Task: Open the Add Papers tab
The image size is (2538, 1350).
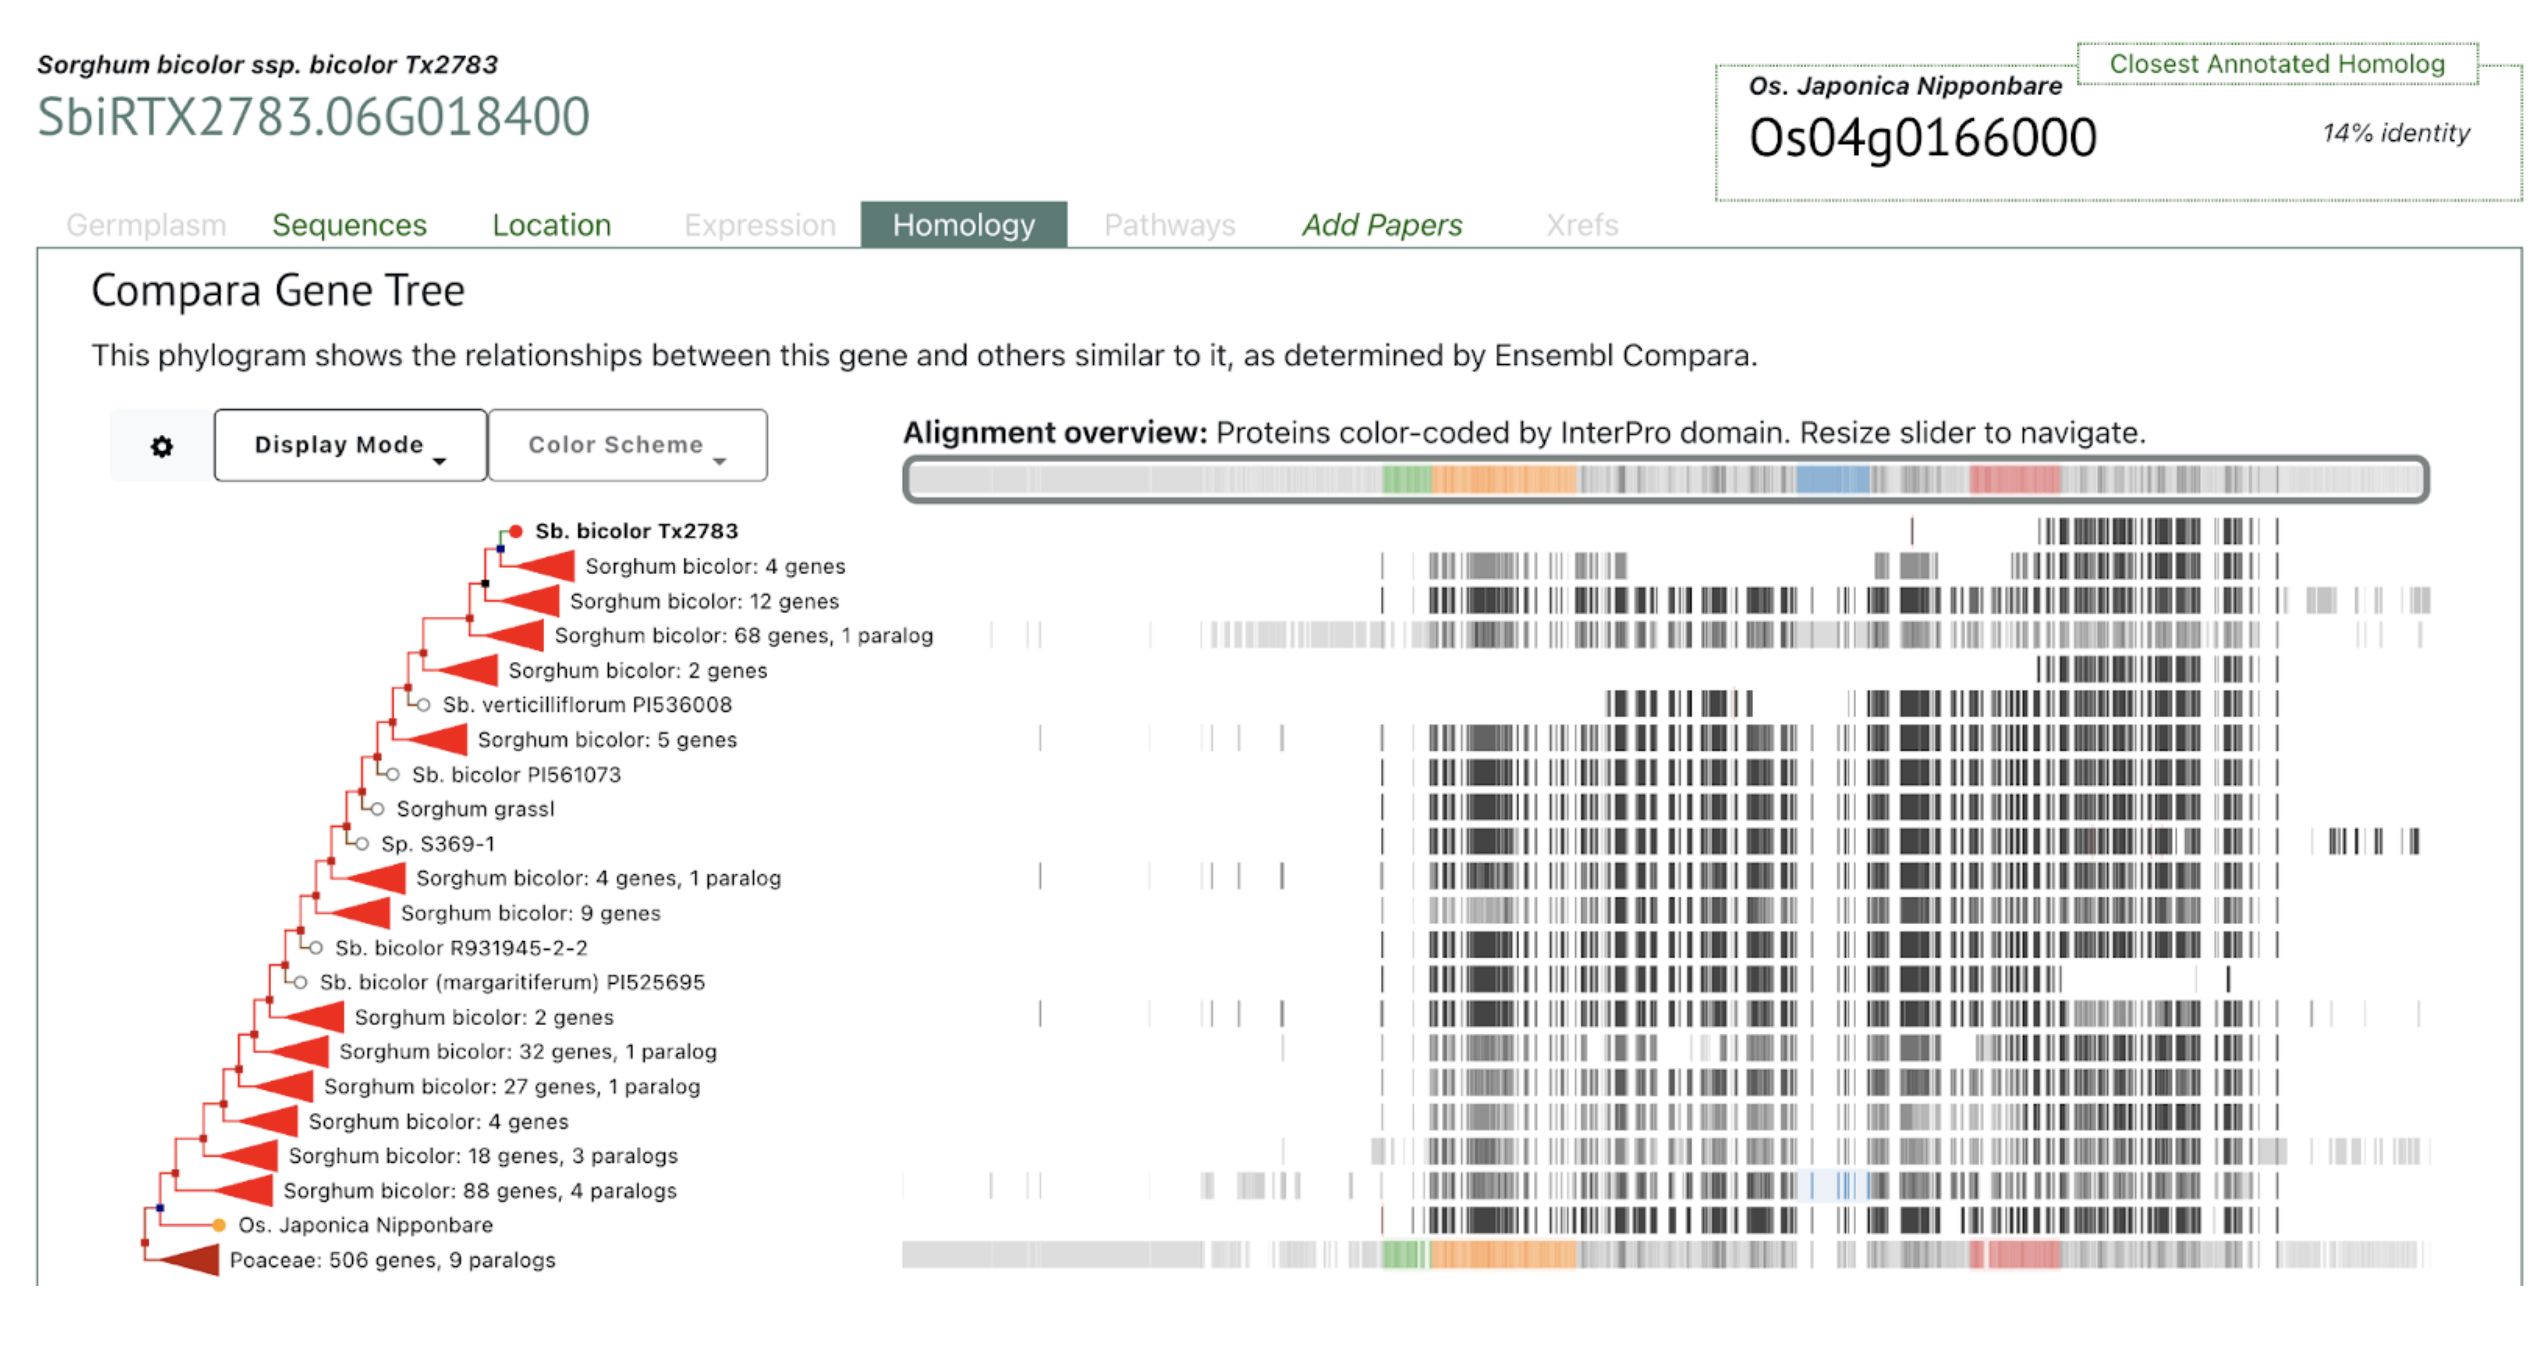Action: 1381,225
